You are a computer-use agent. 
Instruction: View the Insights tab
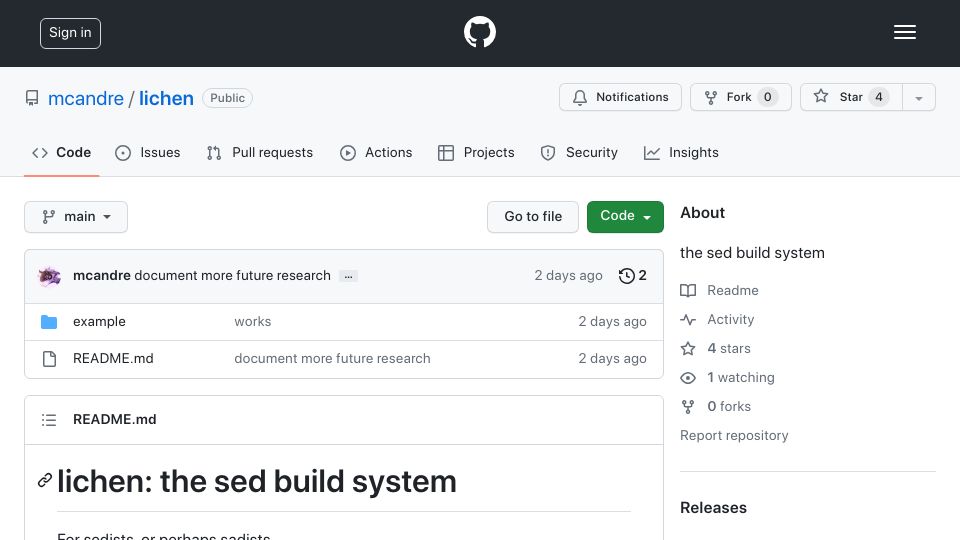click(x=681, y=152)
